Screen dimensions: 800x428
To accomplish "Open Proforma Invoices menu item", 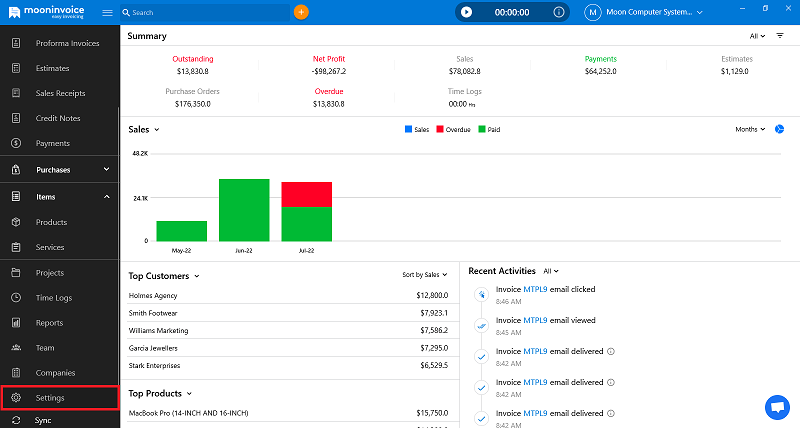I will [67, 43].
